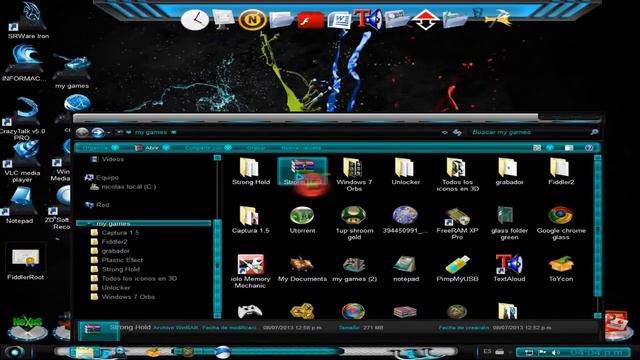This screenshot has height=360, width=640.
Task: Expand breadcrumb arrow after my games
Action: pyautogui.click(x=173, y=132)
